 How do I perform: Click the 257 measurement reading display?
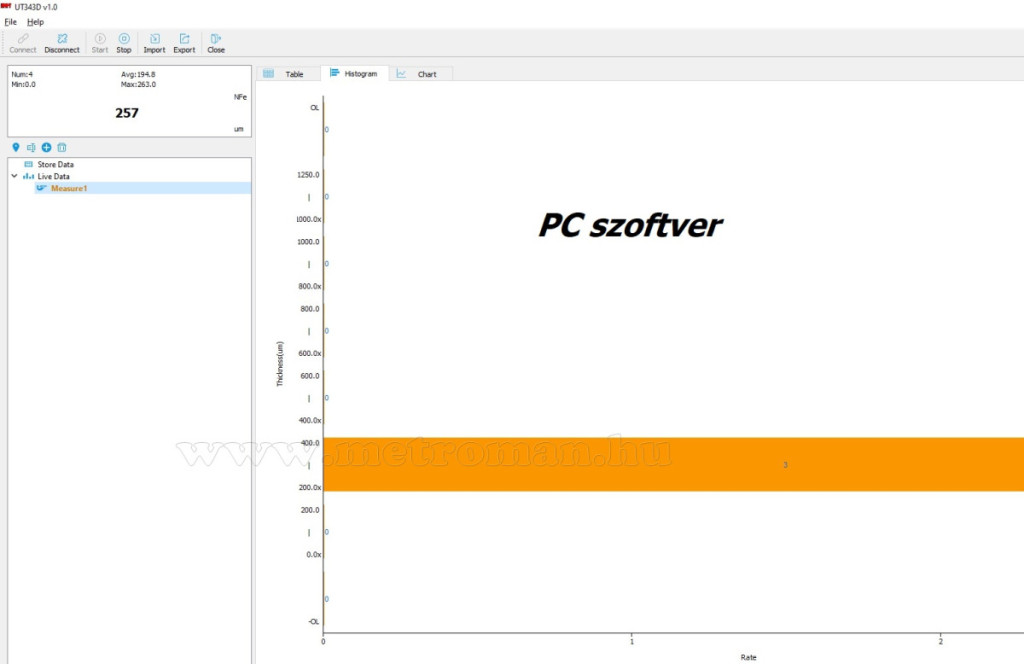click(127, 113)
